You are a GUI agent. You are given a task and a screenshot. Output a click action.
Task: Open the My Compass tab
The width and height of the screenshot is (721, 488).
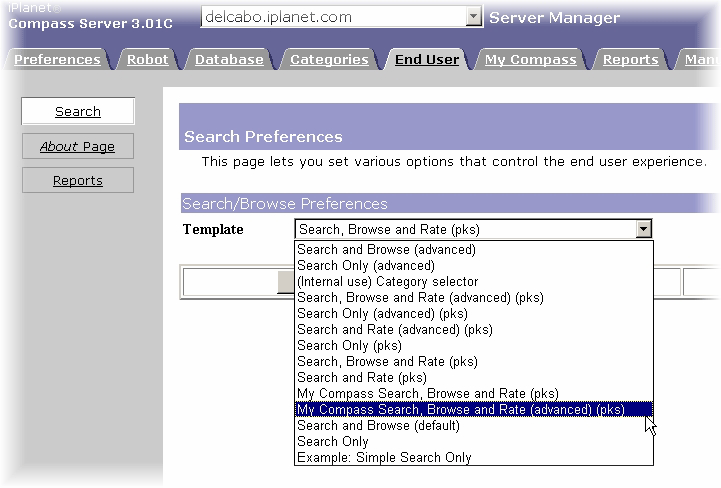[530, 59]
